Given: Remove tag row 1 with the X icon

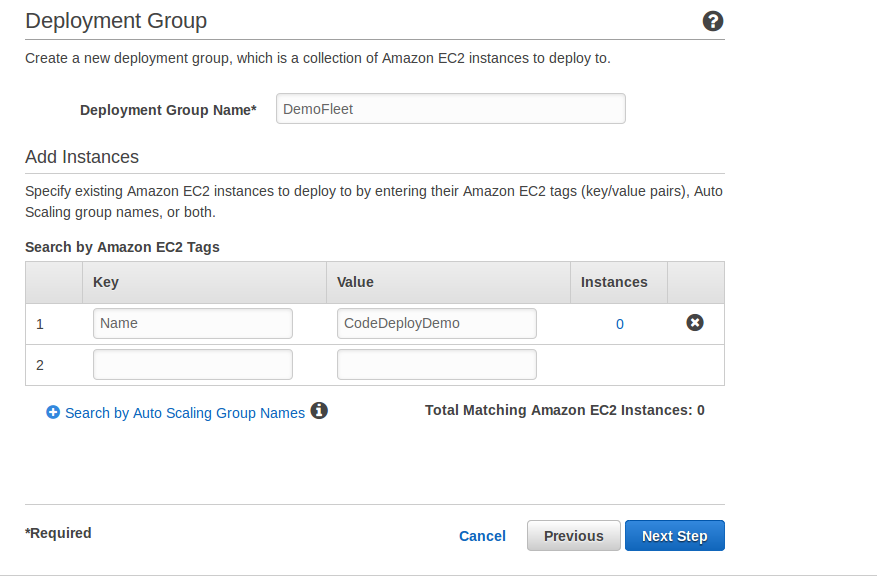Looking at the screenshot, I should pyautogui.click(x=695, y=323).
